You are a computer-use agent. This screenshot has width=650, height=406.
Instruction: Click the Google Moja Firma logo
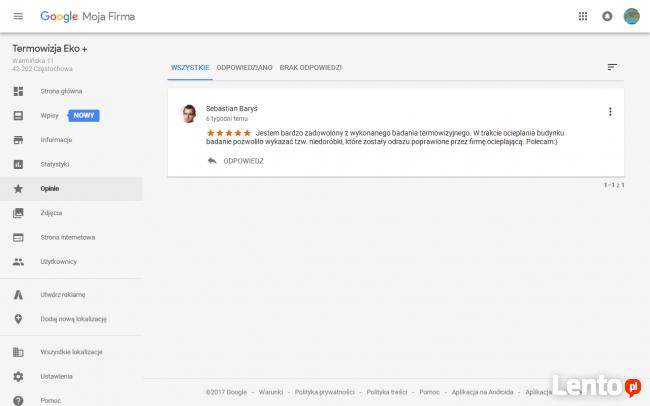(87, 17)
